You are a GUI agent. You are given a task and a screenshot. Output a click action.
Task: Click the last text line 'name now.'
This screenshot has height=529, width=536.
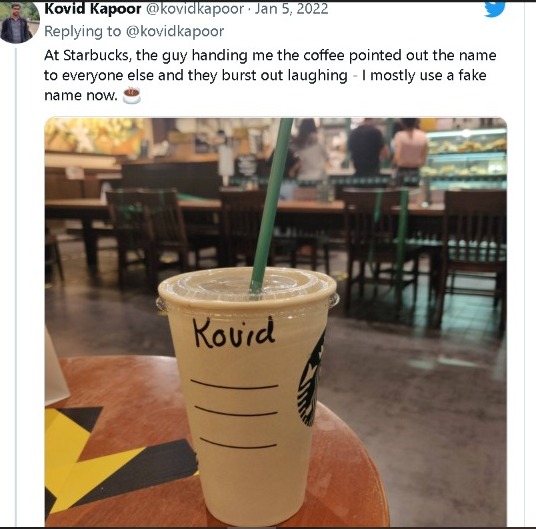pos(81,95)
